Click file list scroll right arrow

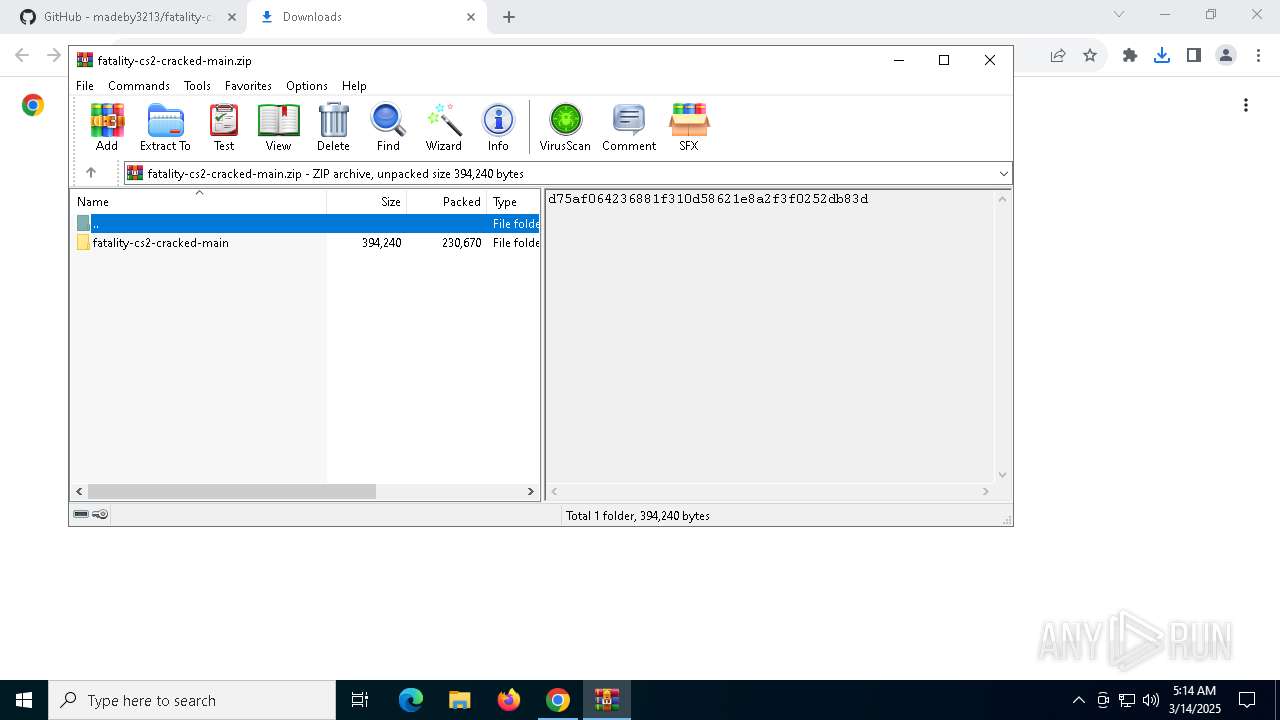tap(531, 491)
